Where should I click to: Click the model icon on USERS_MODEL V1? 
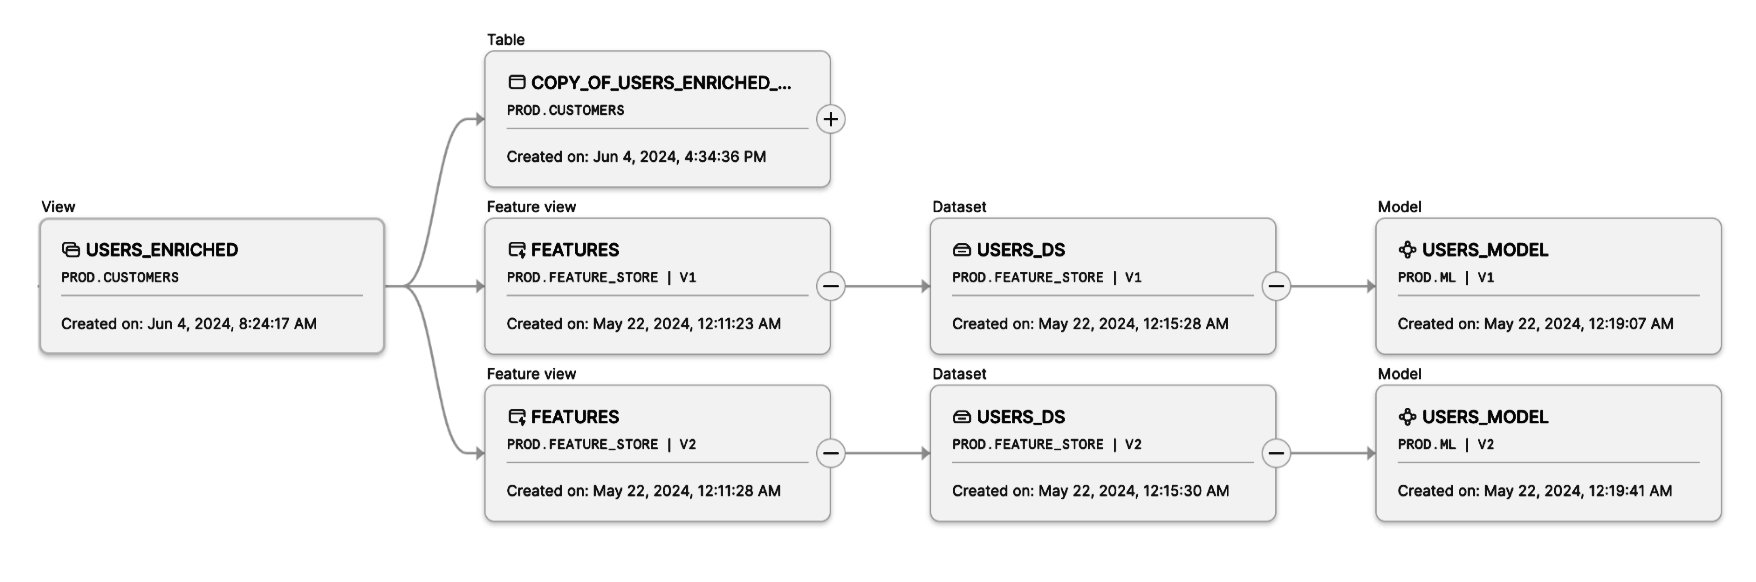pos(1407,250)
